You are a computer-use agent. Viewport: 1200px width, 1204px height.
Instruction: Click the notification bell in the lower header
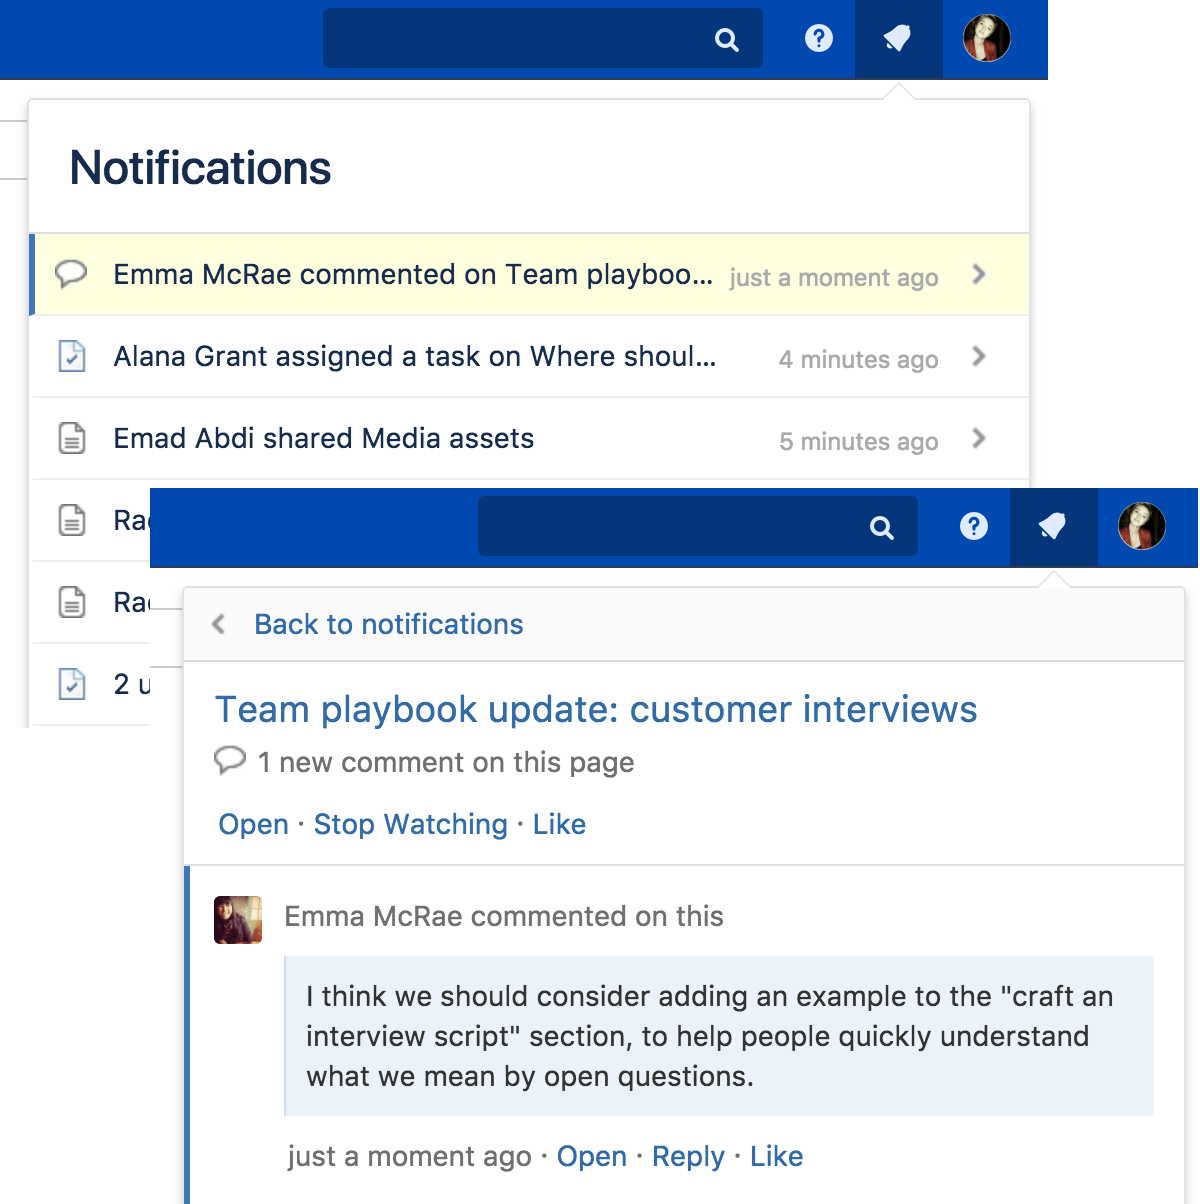pos(1053,526)
